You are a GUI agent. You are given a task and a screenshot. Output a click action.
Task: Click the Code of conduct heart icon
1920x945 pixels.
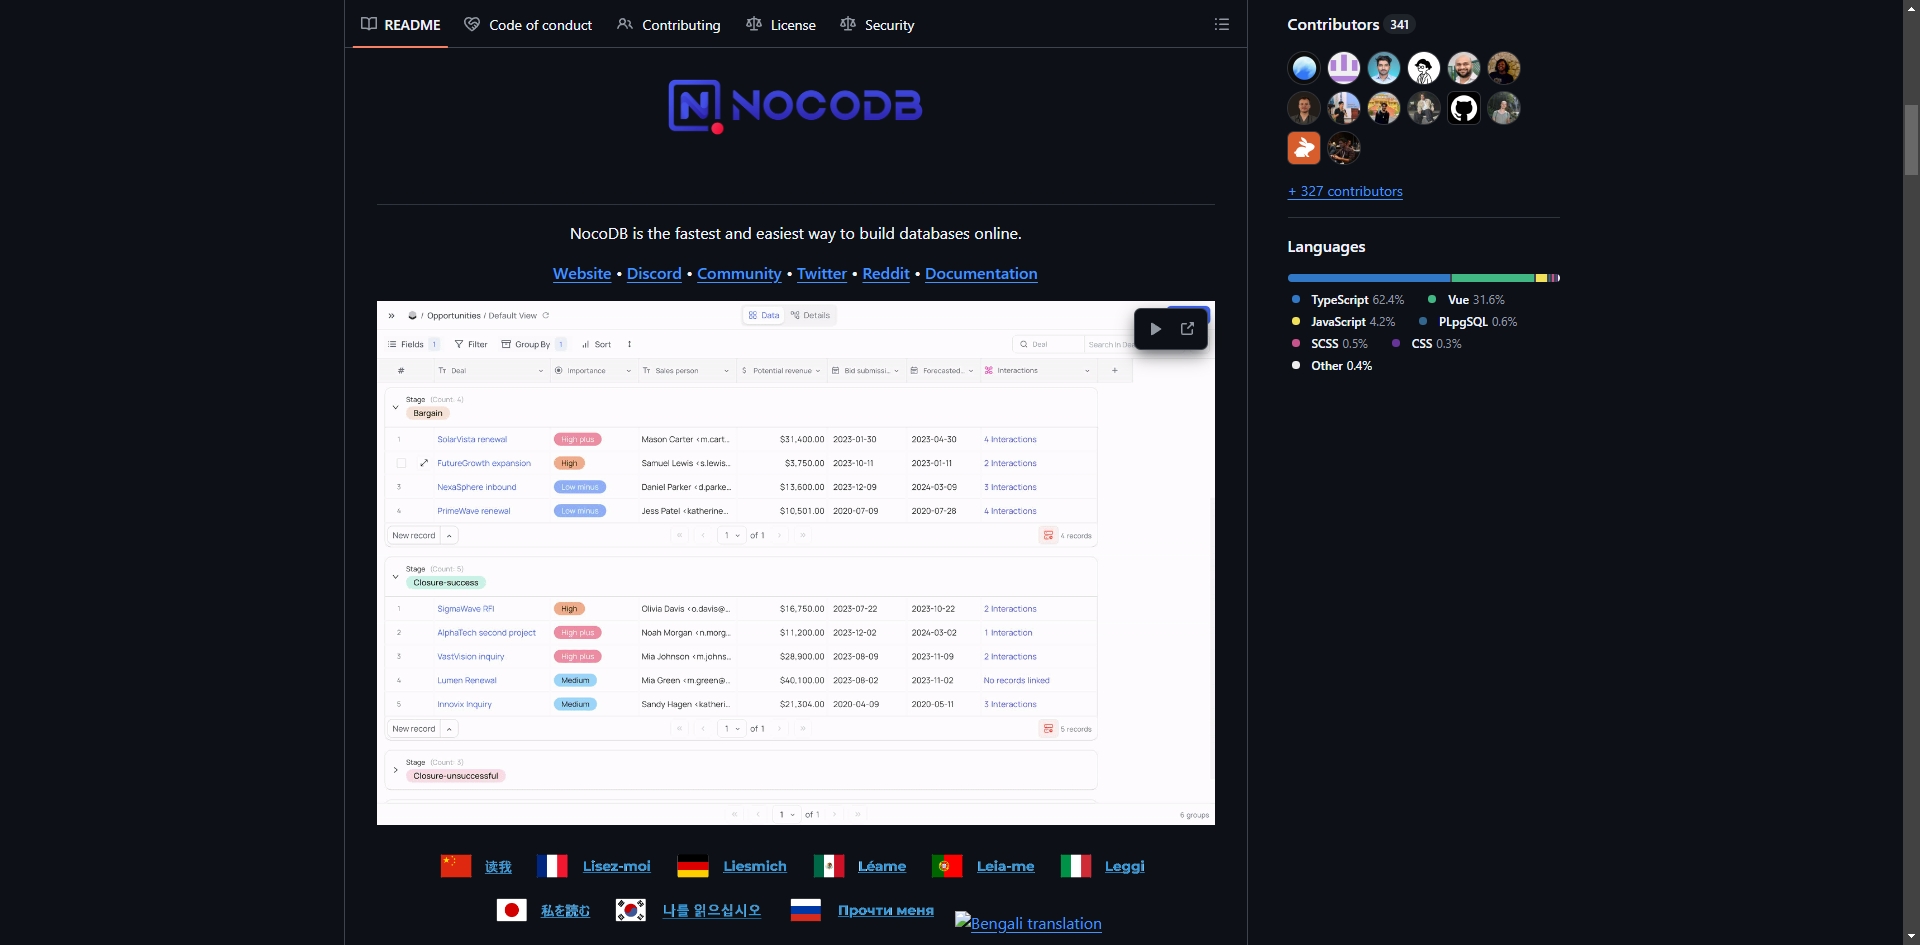click(472, 24)
